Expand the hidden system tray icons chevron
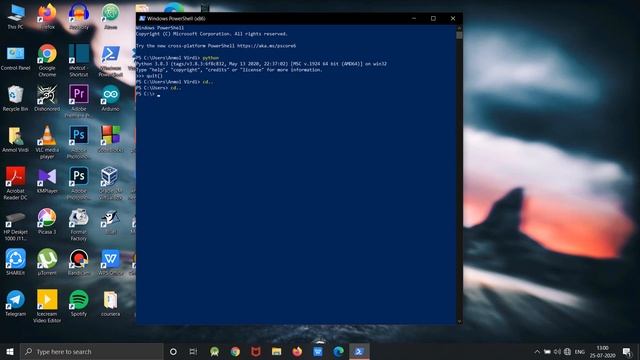Screen dimensions: 640x360 point(537,352)
